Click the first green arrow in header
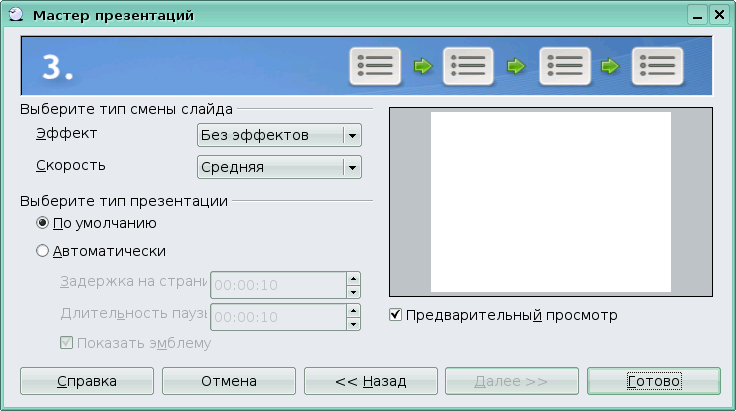Screen dimensions: 736x411 (x=422, y=67)
